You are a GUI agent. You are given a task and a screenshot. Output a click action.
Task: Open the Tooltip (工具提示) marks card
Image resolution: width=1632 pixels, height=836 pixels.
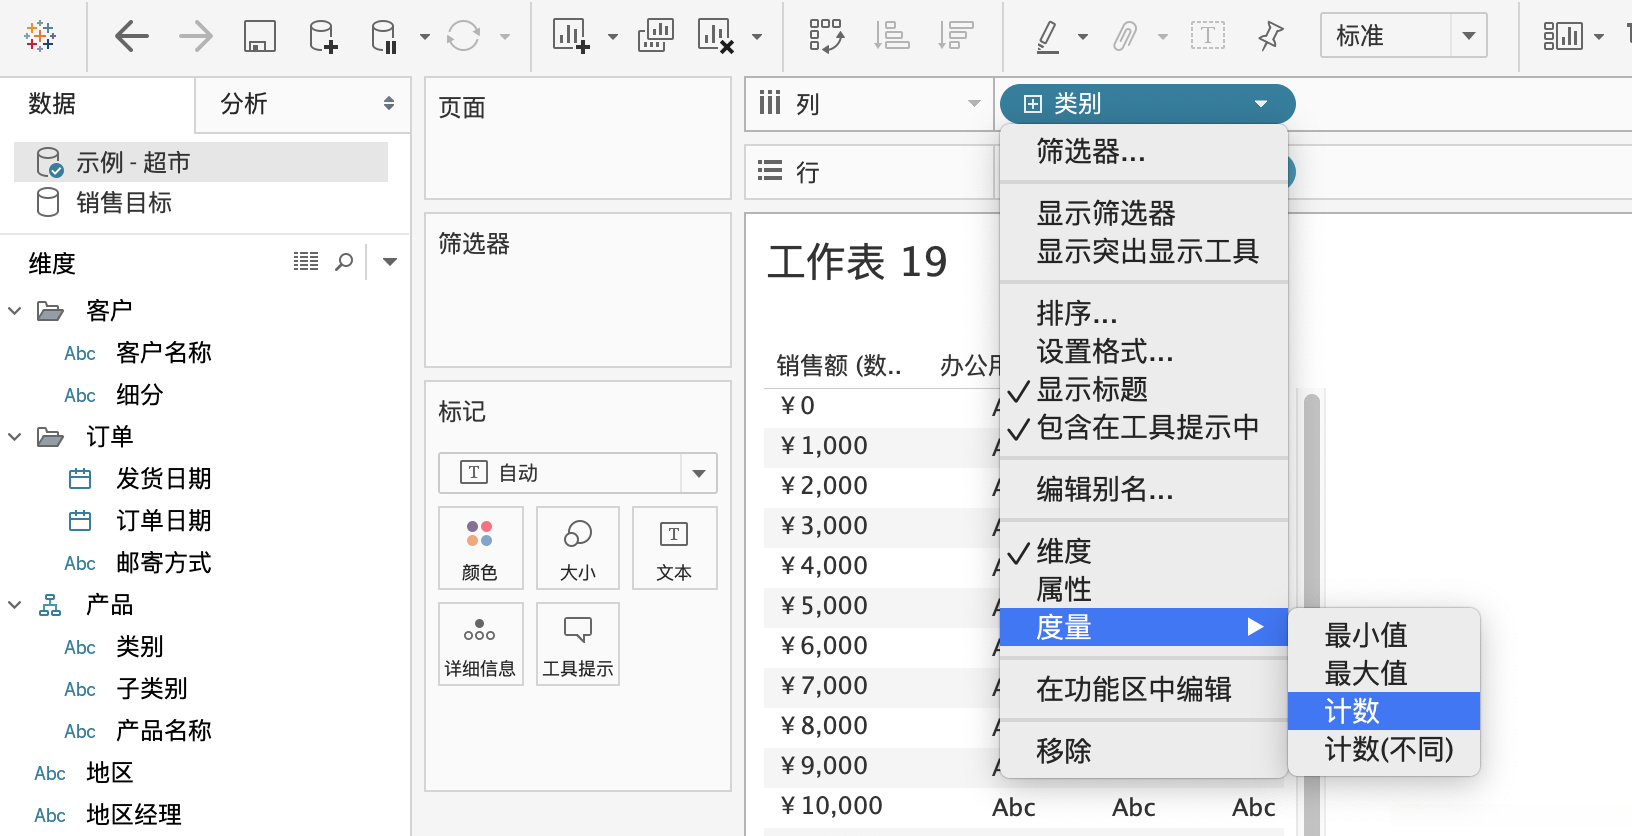(x=578, y=644)
